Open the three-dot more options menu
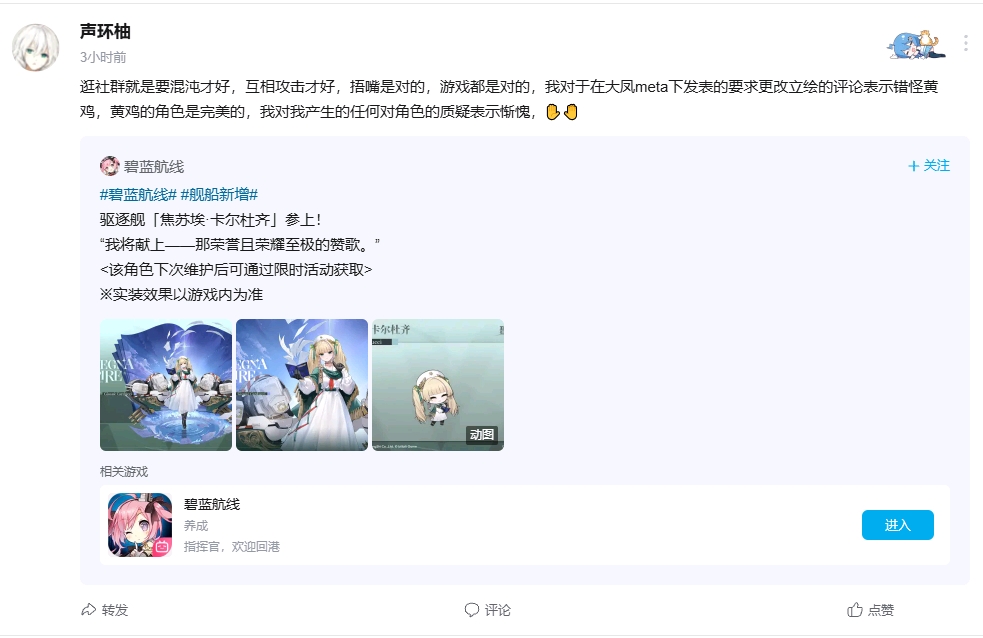The image size is (983, 638). point(965,43)
